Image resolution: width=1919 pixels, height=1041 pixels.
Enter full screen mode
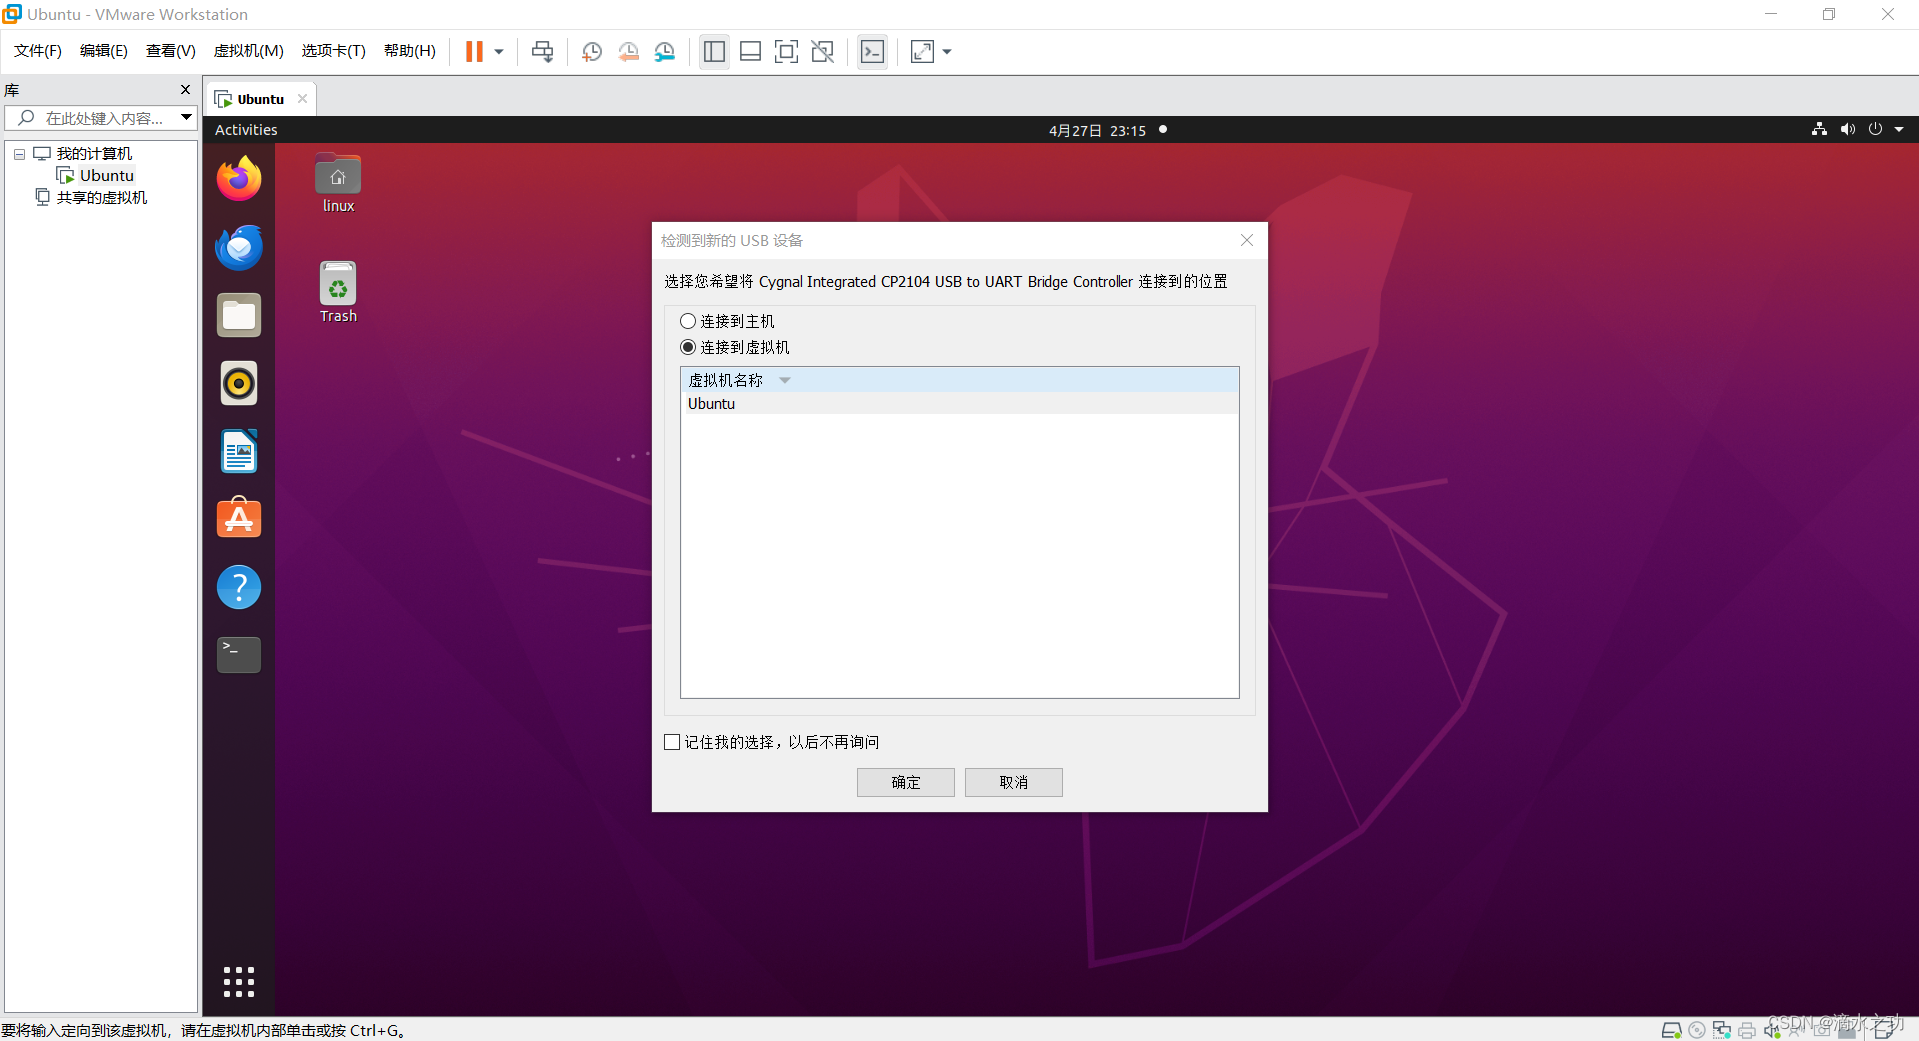click(x=787, y=51)
